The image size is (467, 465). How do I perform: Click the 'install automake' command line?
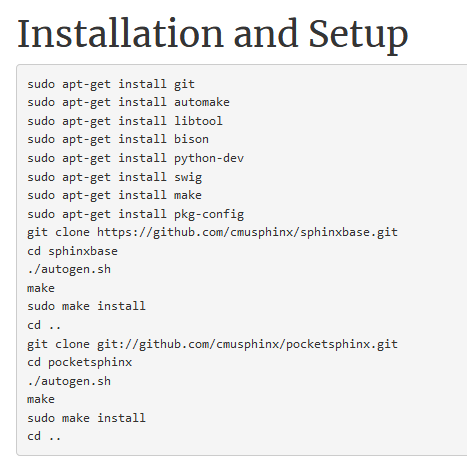[x=128, y=102]
